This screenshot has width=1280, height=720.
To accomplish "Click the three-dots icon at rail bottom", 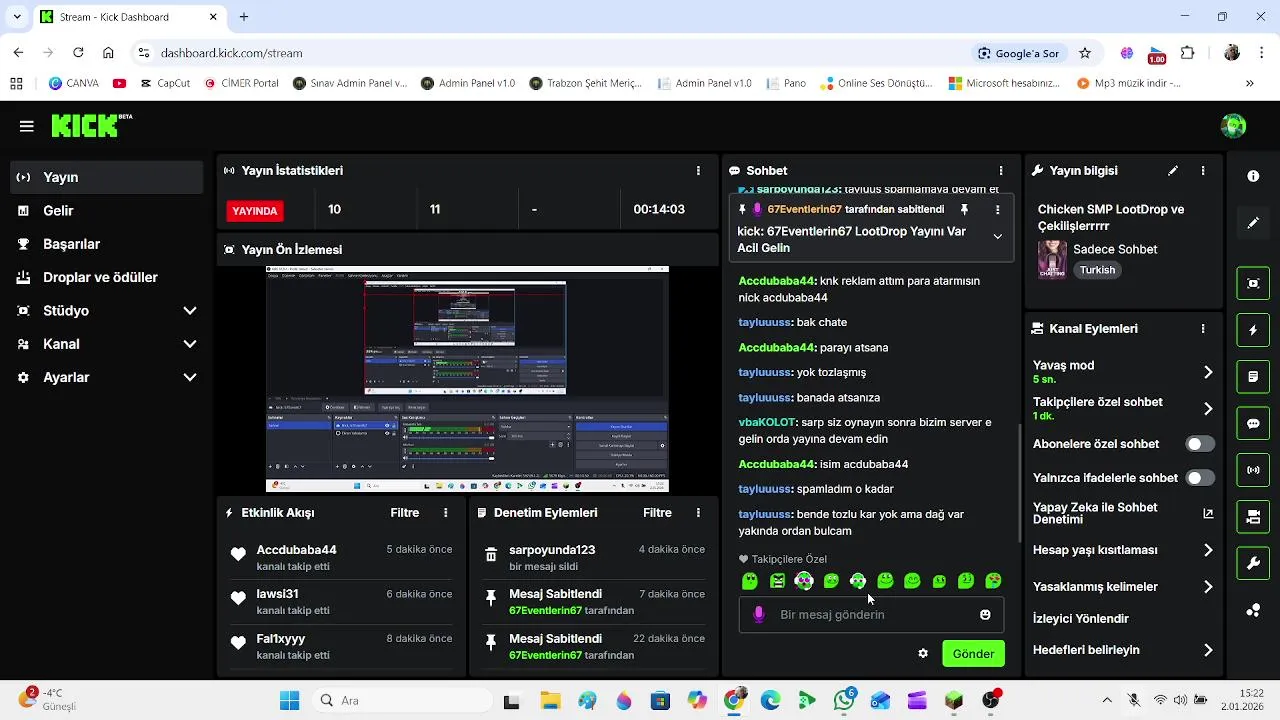I will [1253, 611].
